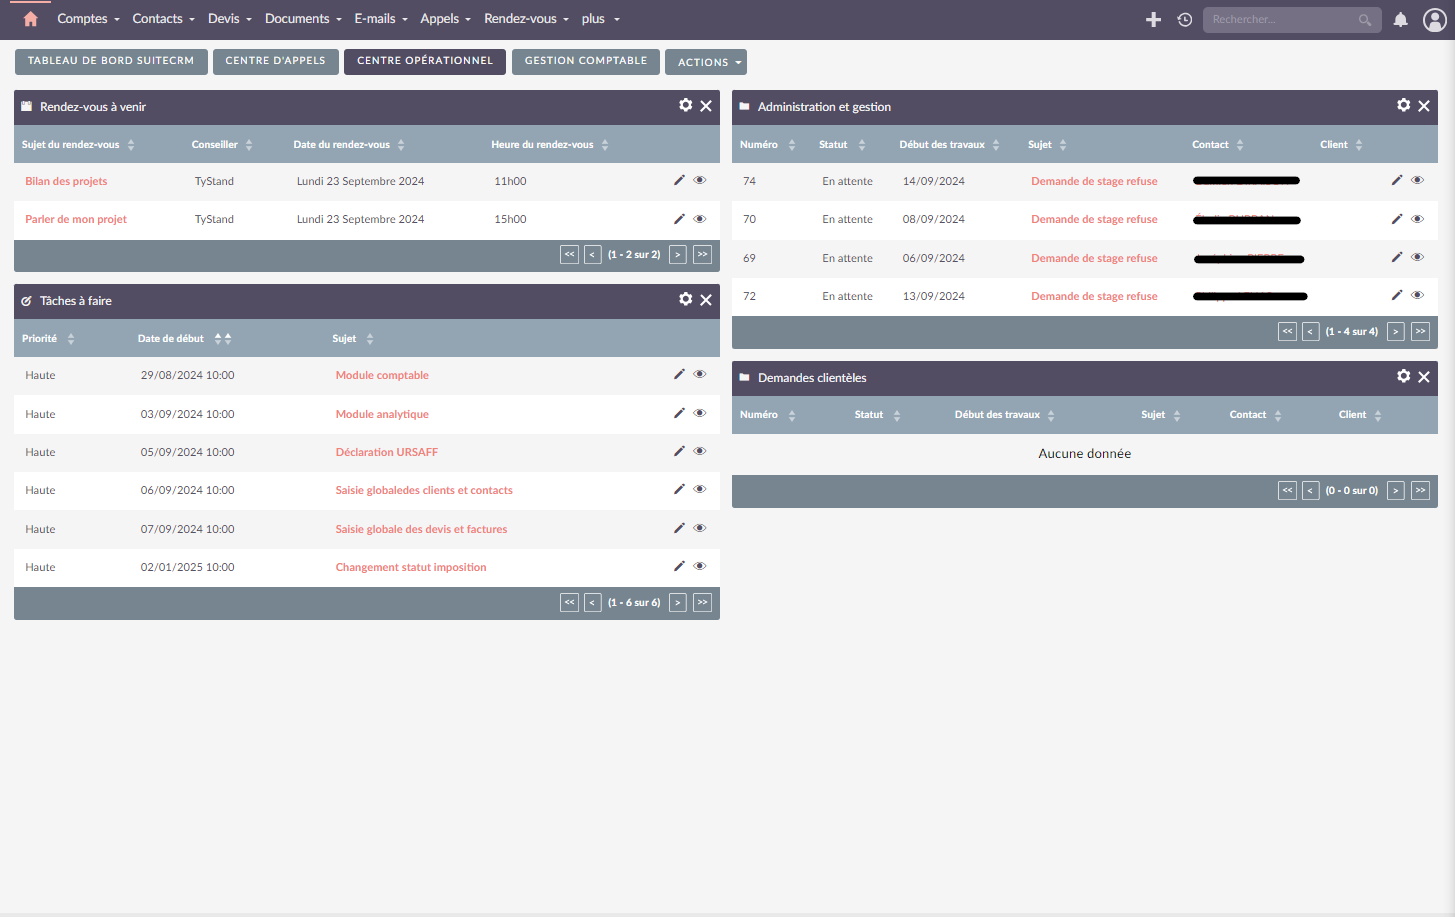Edit case number 69
The height and width of the screenshot is (917, 1455).
(x=1397, y=257)
